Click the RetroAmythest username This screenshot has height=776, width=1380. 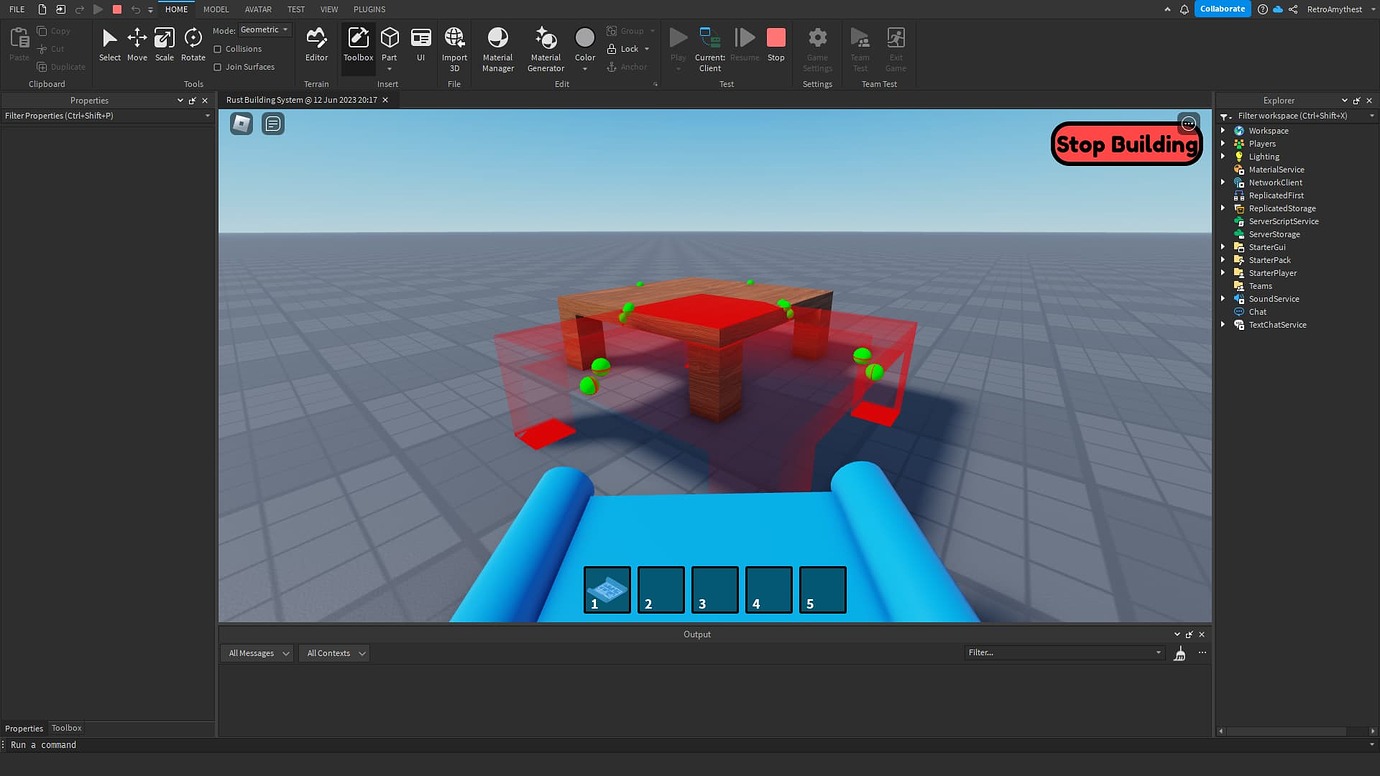coord(1334,9)
